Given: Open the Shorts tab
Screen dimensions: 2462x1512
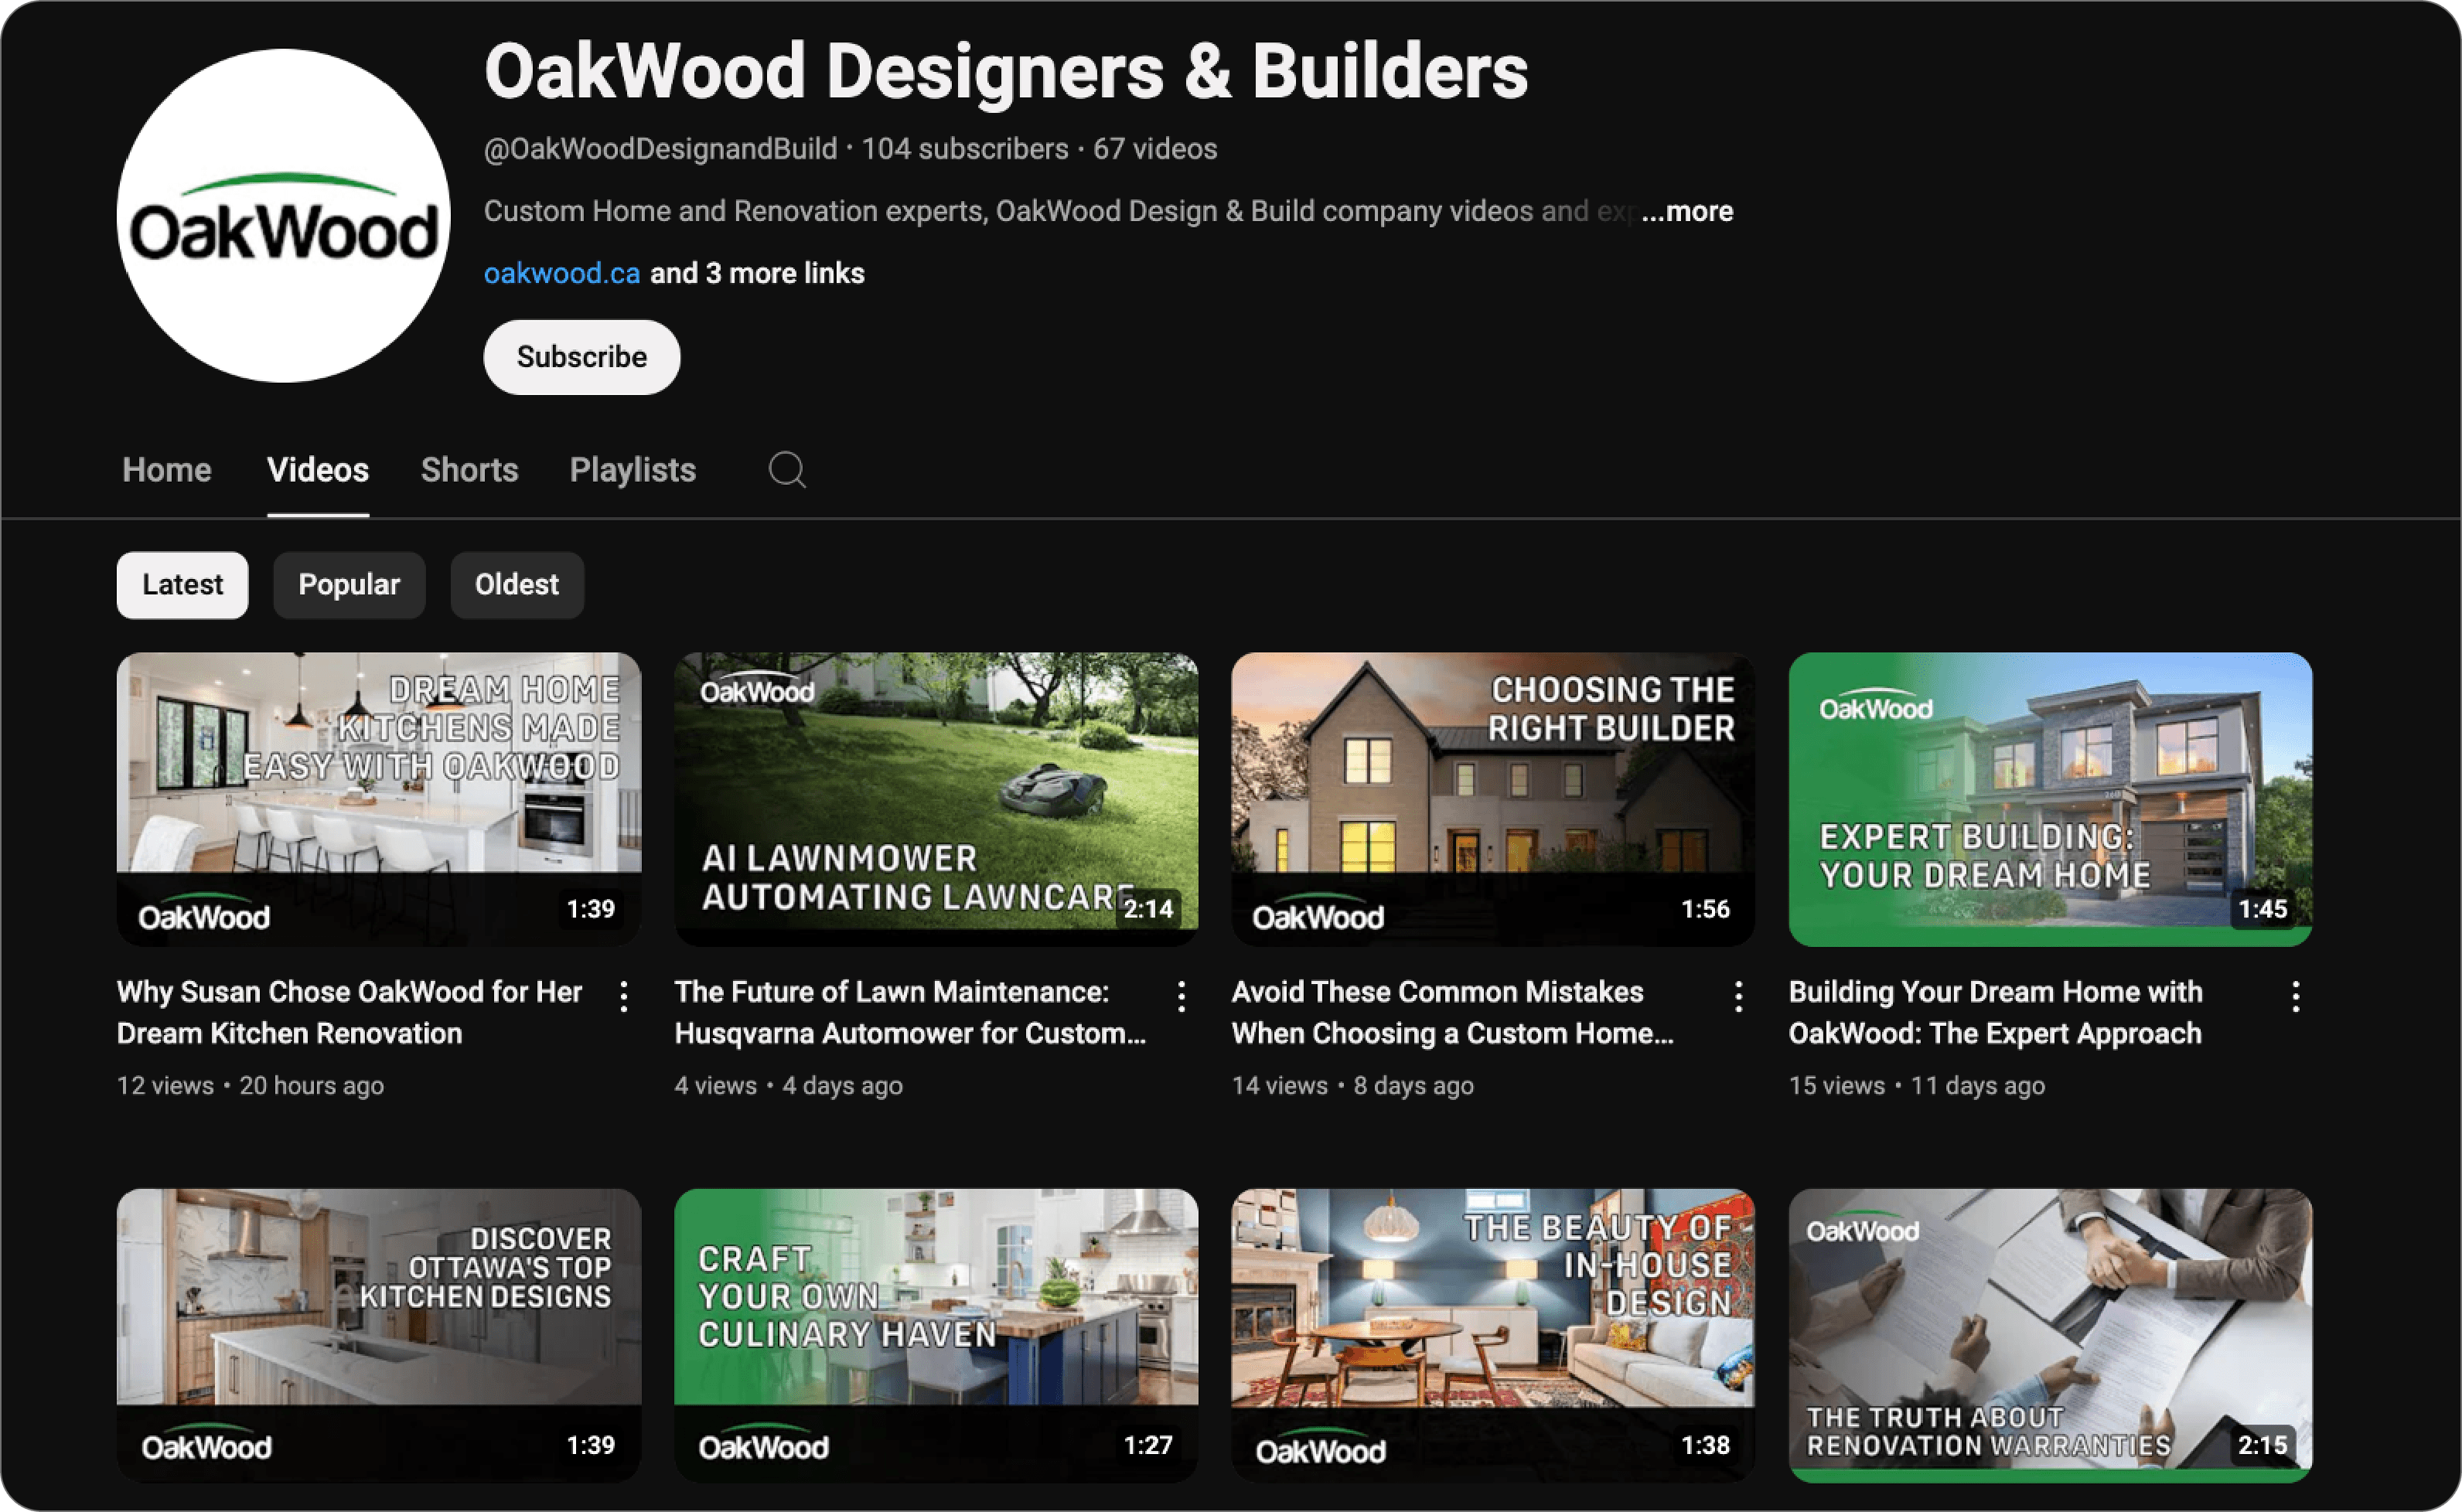Looking at the screenshot, I should click(x=469, y=470).
